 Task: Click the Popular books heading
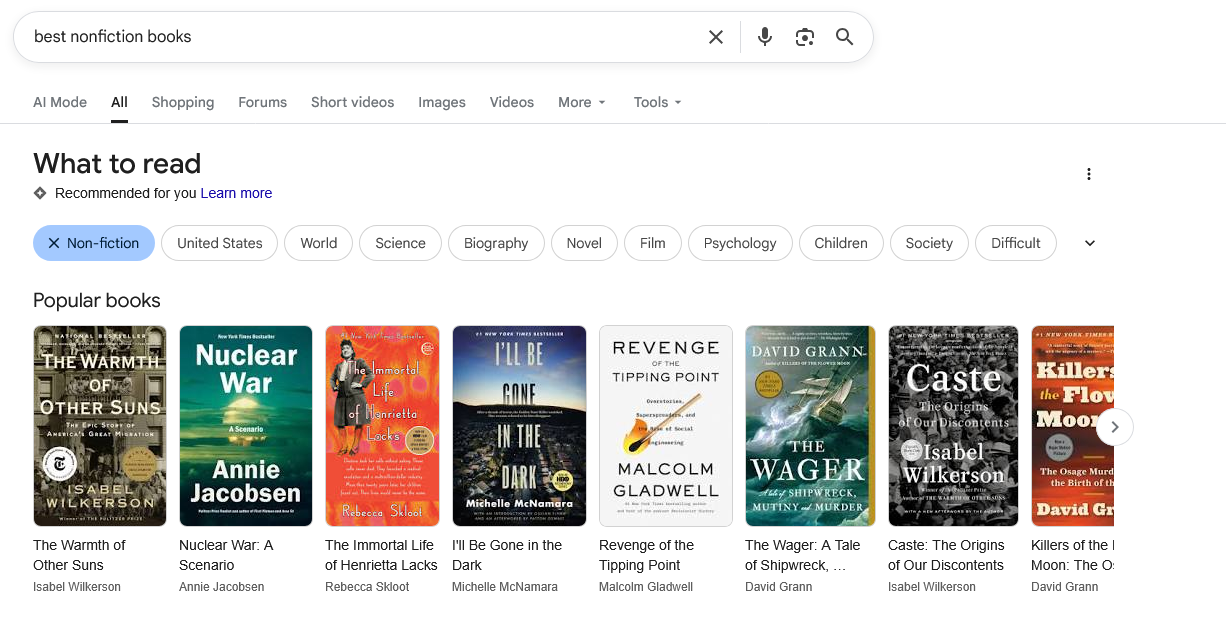click(x=97, y=301)
